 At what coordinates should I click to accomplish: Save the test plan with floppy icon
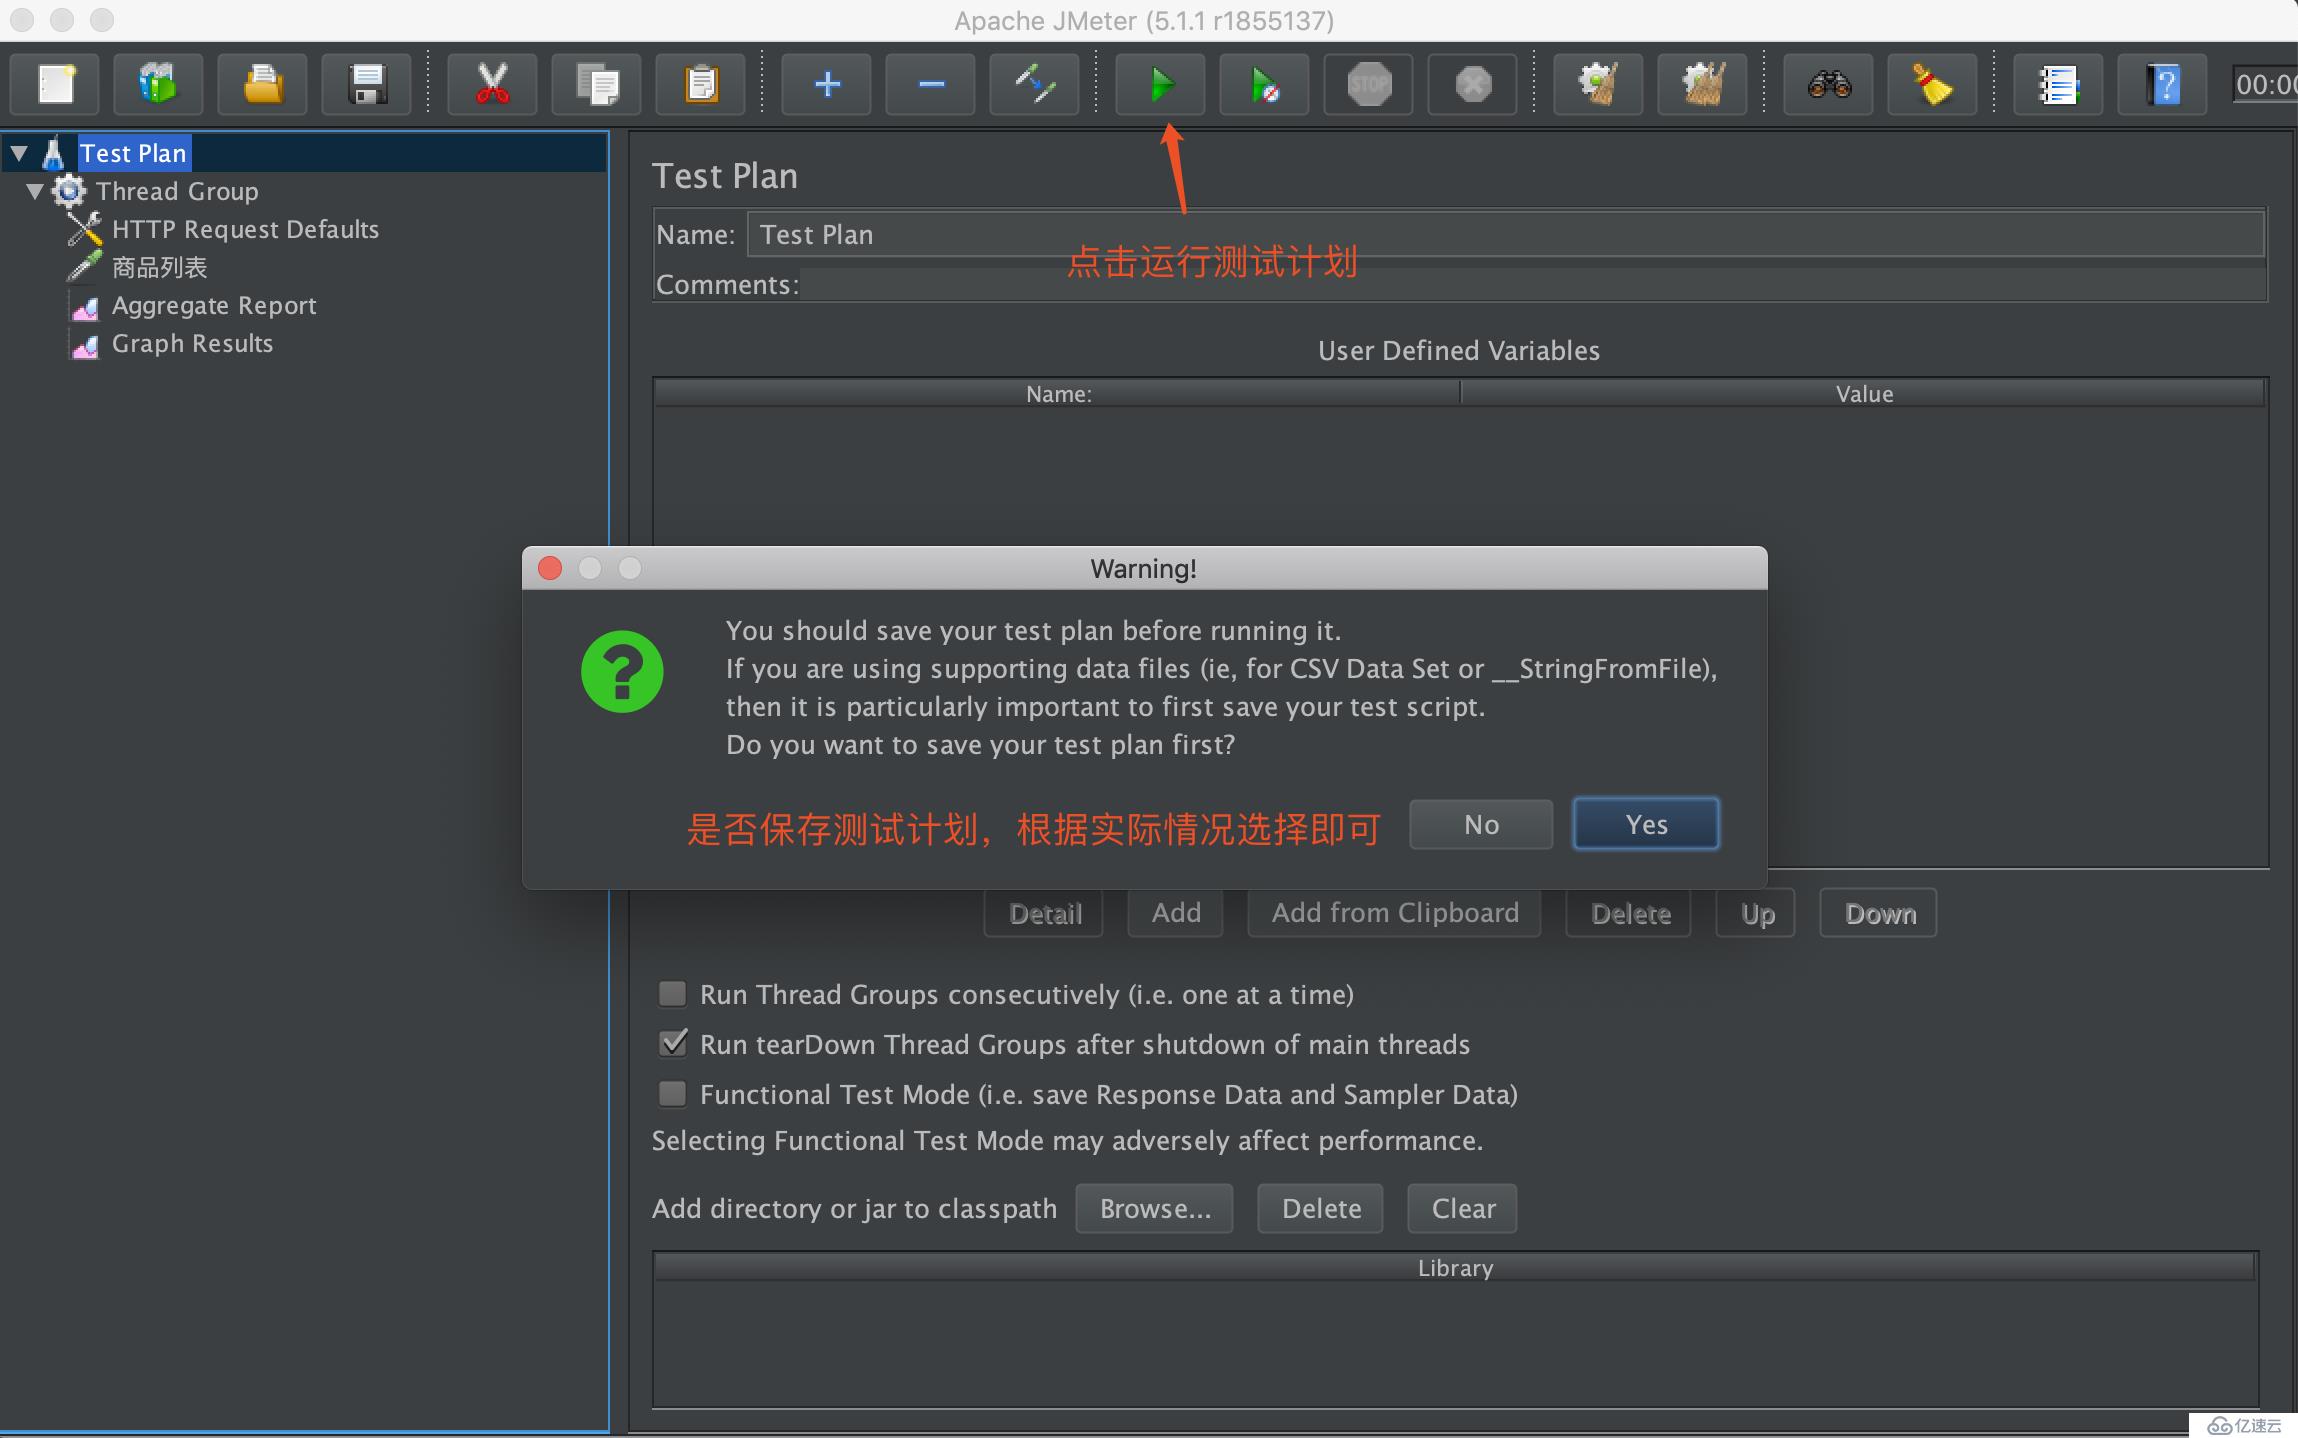tap(367, 84)
